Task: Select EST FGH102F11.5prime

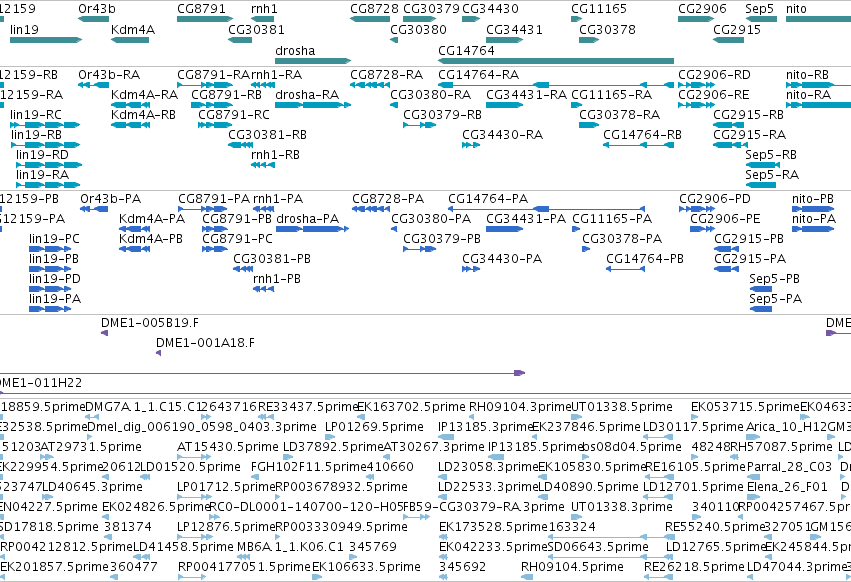Action: pos(256,477)
